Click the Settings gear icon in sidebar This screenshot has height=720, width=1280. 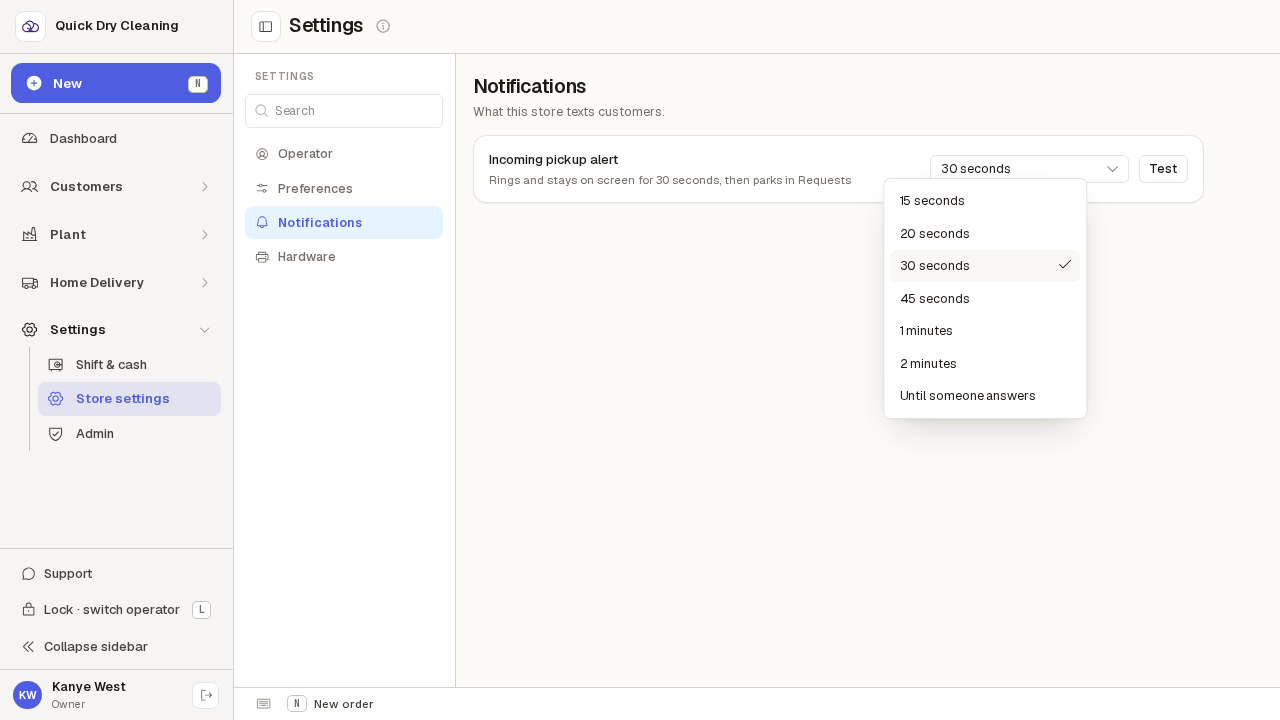30,330
